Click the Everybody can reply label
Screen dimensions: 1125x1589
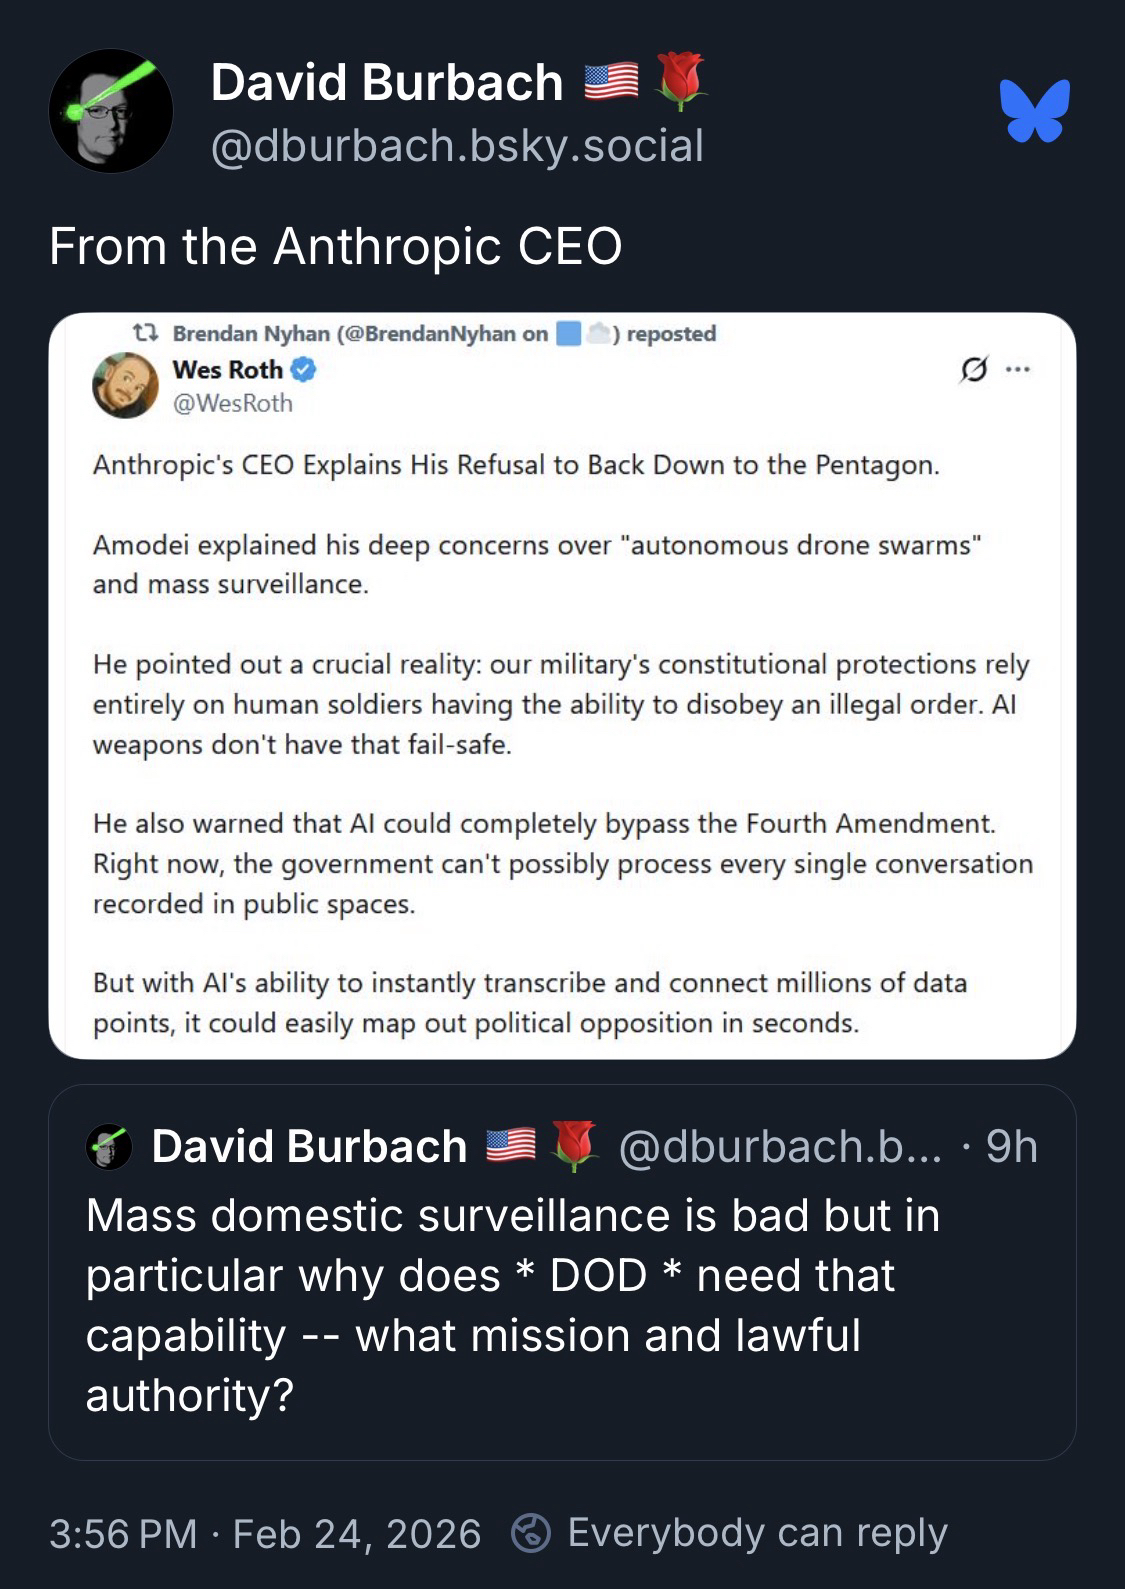(x=757, y=1533)
